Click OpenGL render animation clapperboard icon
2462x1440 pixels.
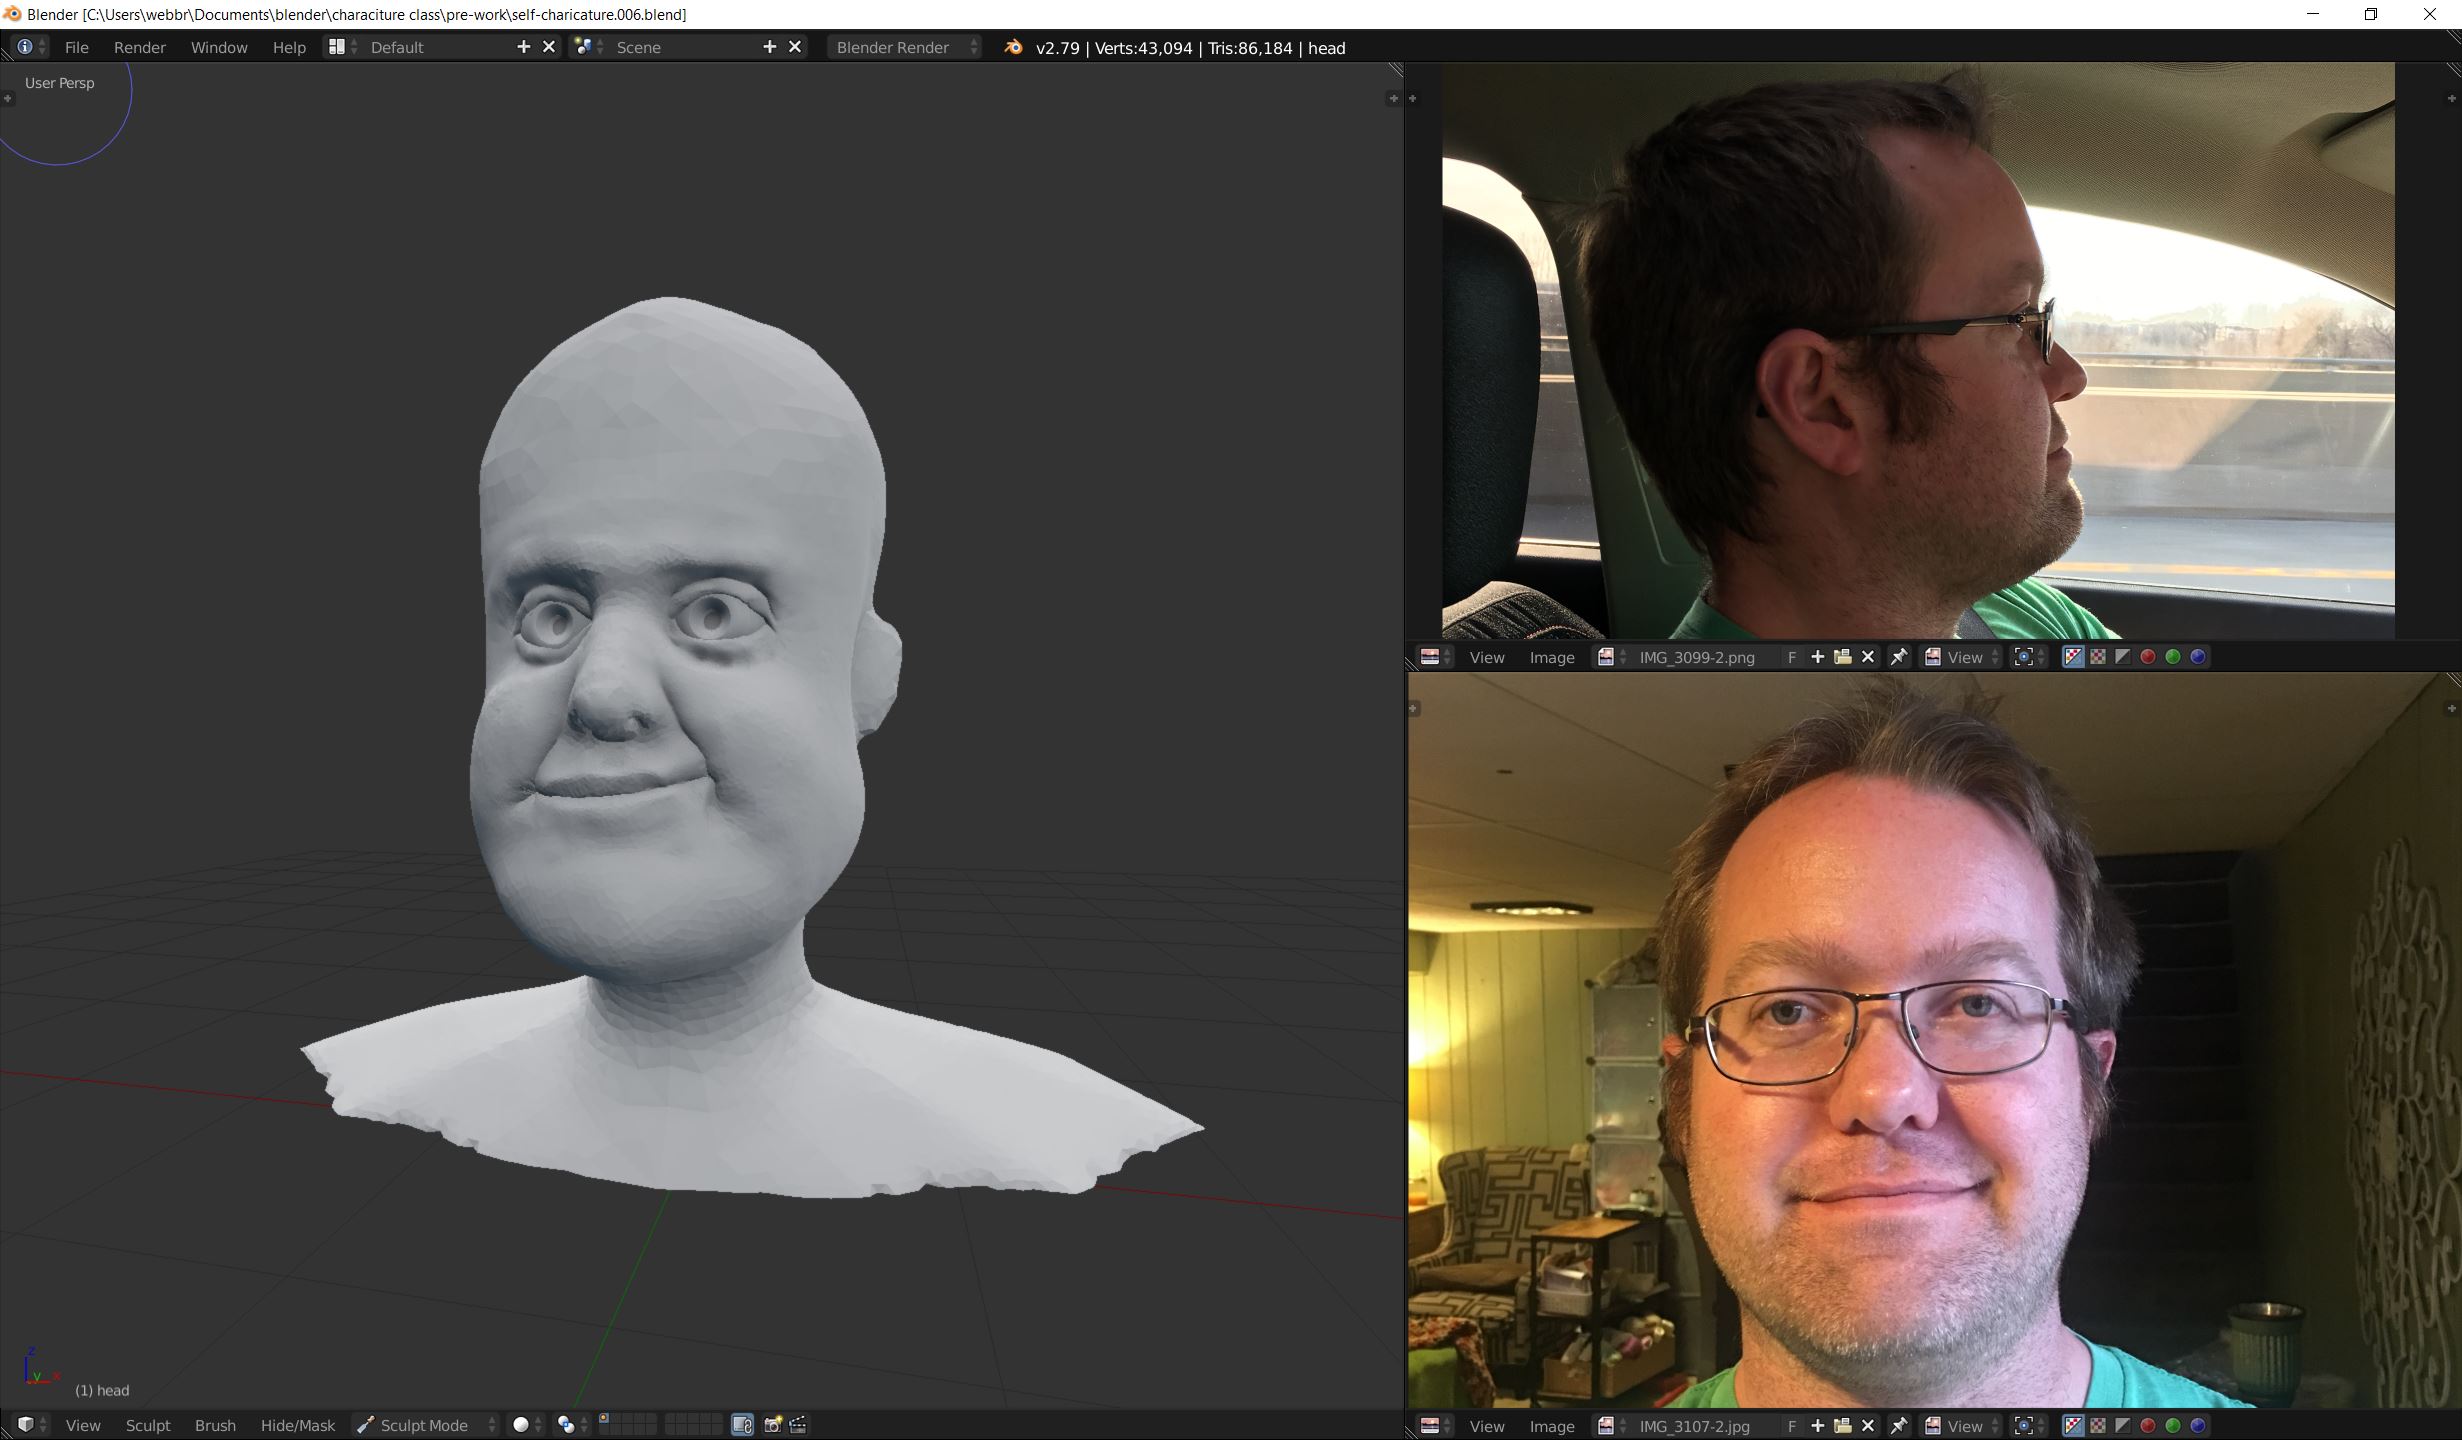point(798,1425)
